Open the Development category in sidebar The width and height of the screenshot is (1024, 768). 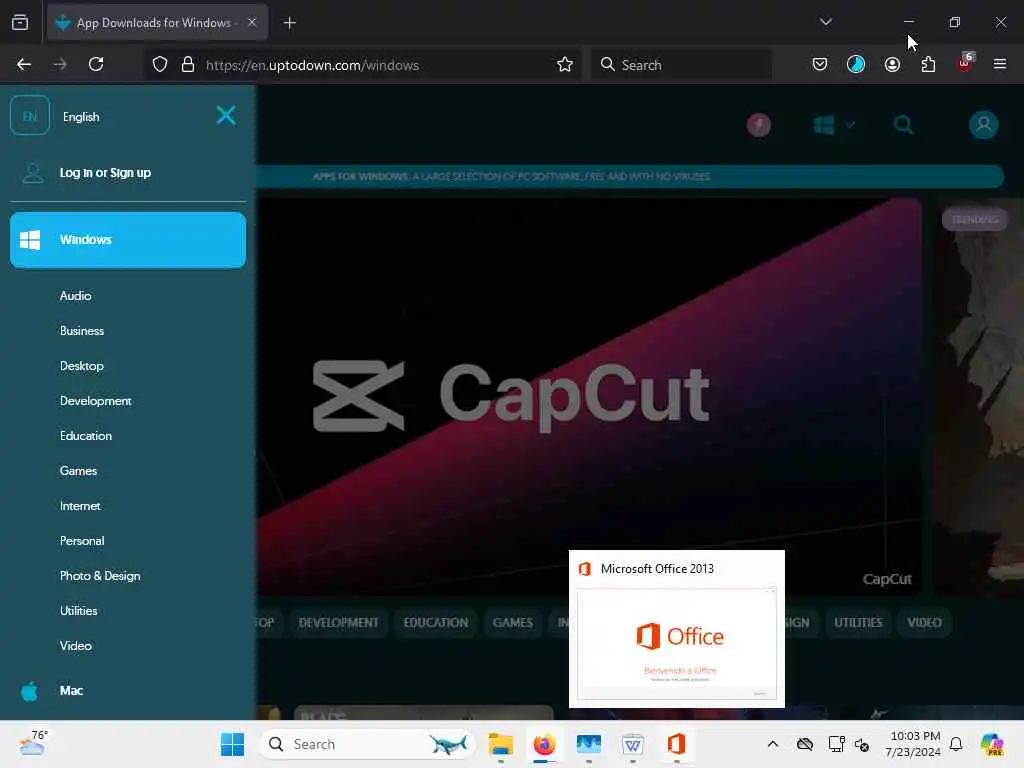[95, 401]
